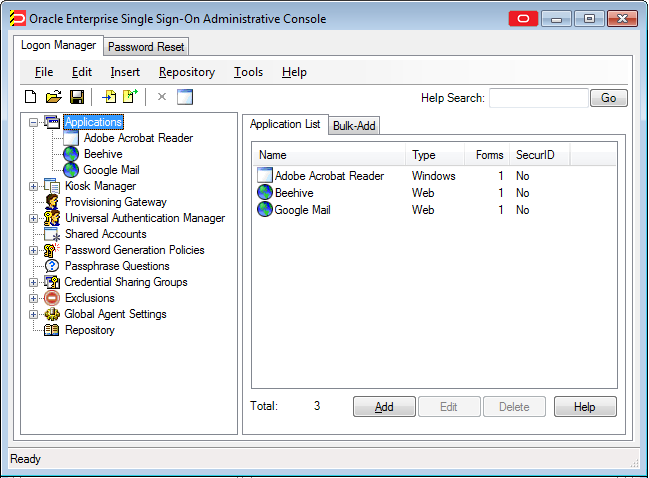The height and width of the screenshot is (478, 649).
Task: Click 'Windows' type cell for Adobe row
Action: click(433, 176)
